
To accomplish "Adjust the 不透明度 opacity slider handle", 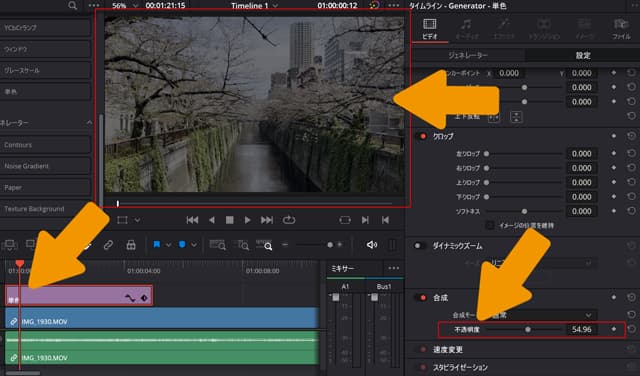I will coord(528,329).
